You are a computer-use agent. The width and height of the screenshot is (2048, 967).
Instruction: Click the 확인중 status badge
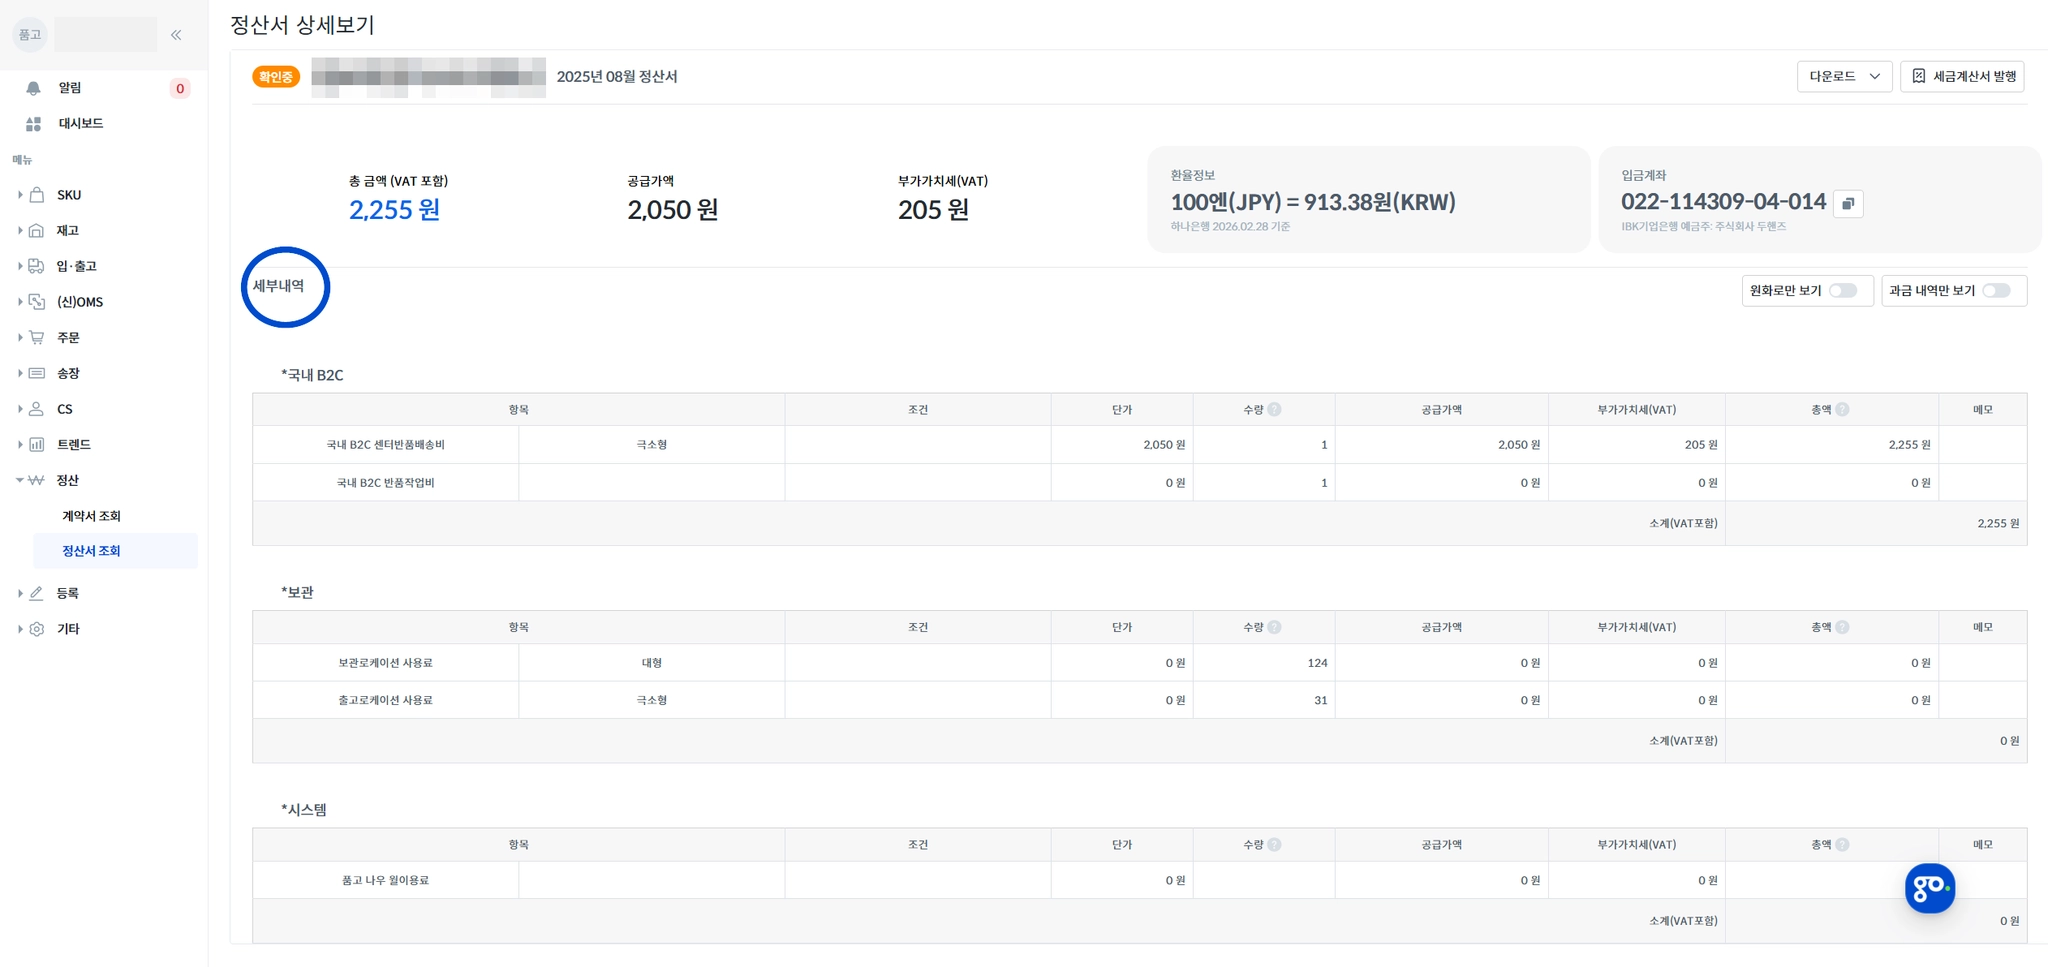tap(276, 77)
